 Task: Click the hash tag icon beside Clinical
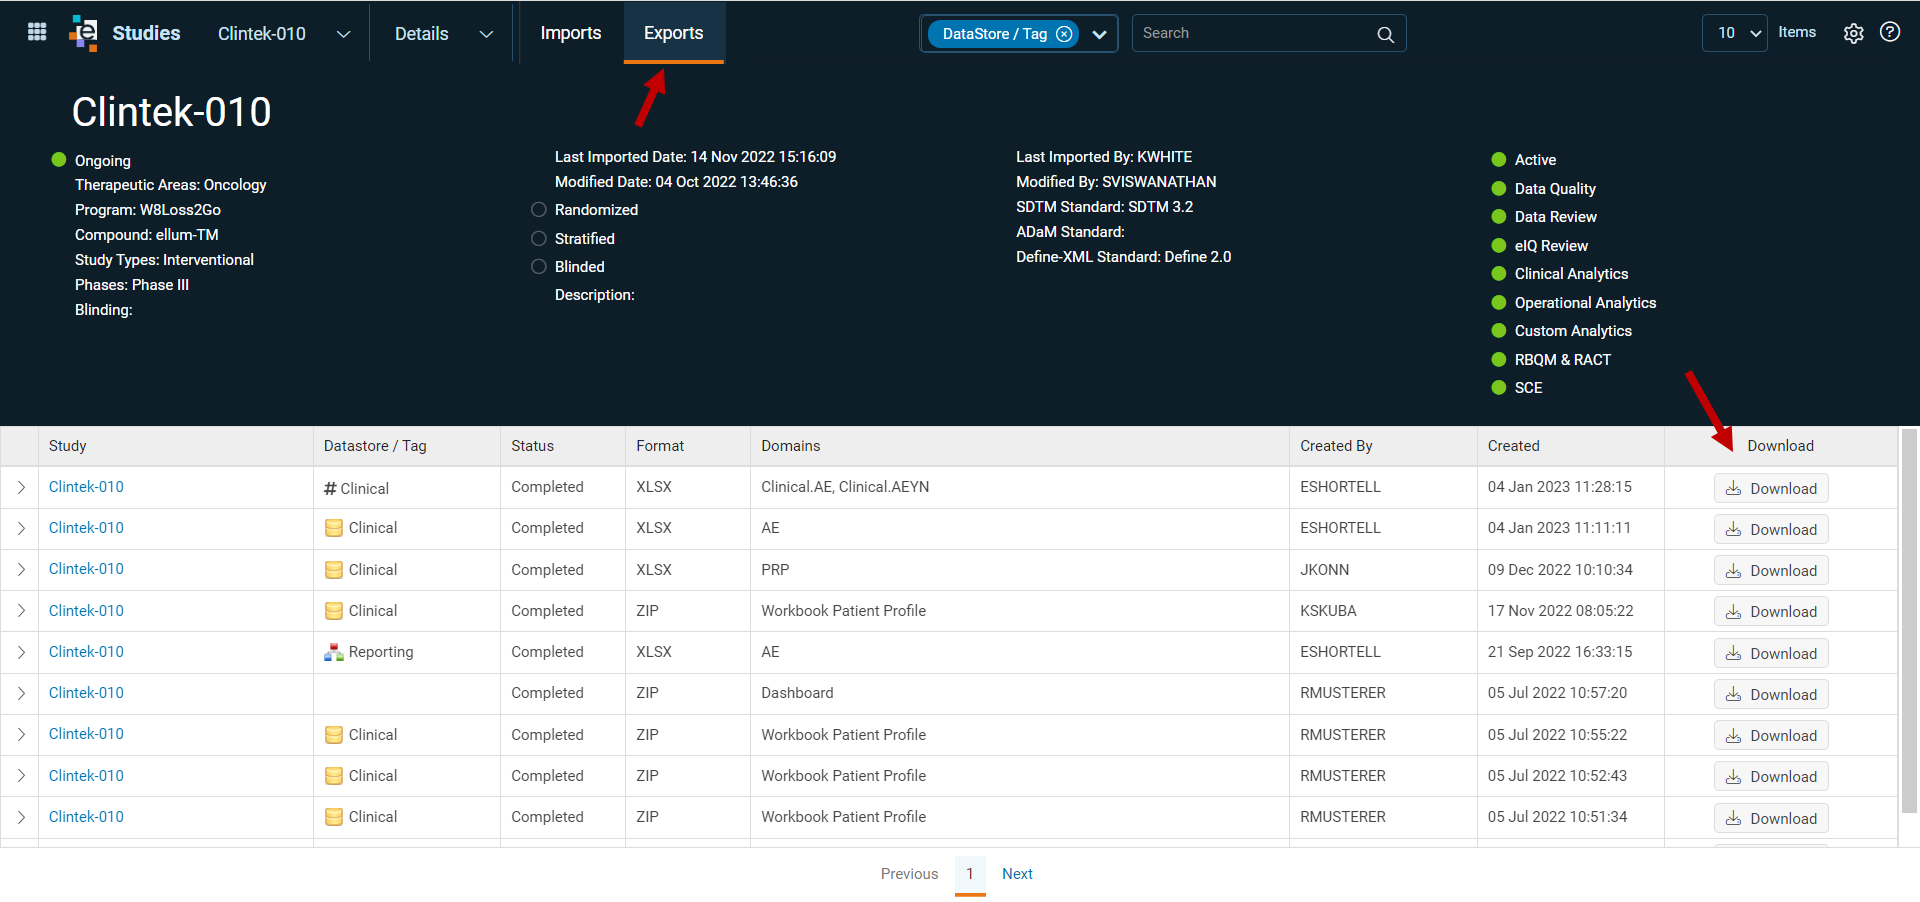pos(330,489)
